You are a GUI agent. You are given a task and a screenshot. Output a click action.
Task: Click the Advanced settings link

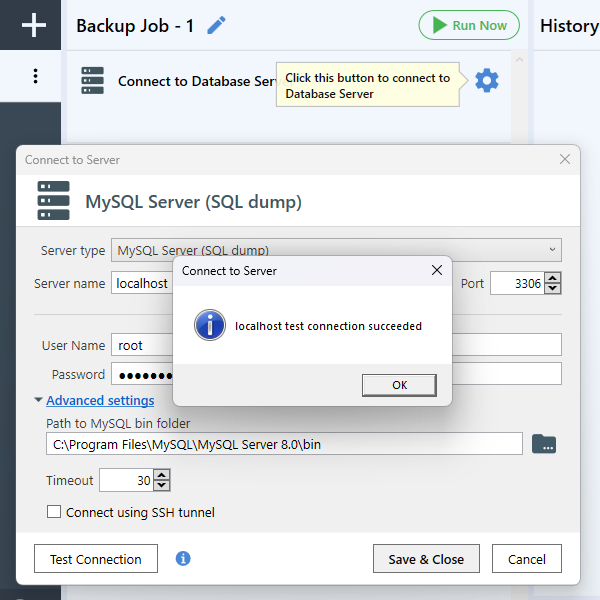pyautogui.click(x=100, y=400)
